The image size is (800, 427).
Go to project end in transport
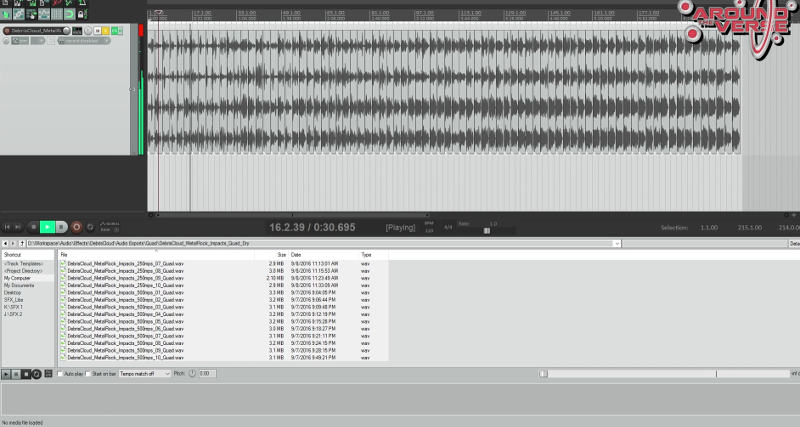tap(18, 227)
